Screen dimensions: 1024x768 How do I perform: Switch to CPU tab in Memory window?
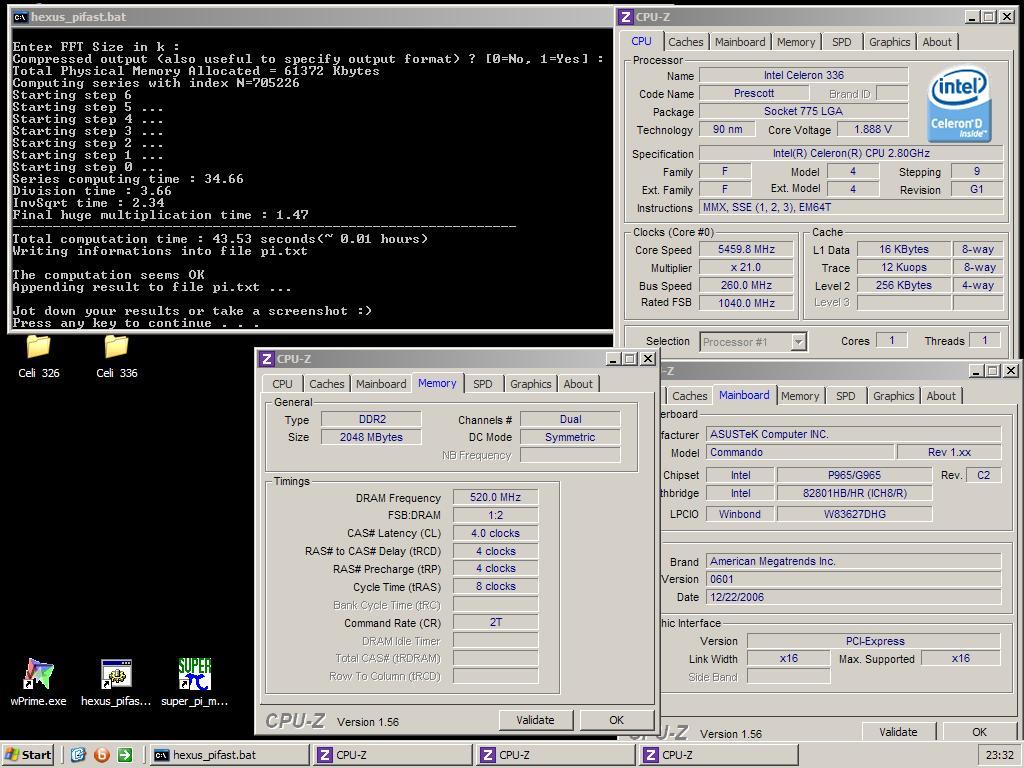pyautogui.click(x=282, y=384)
